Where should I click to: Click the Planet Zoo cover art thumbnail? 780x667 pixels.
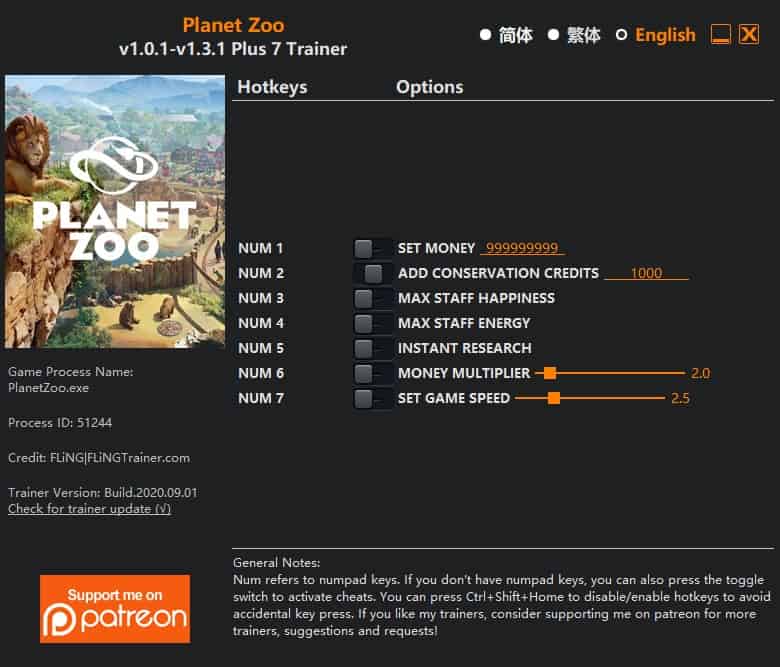(x=115, y=211)
